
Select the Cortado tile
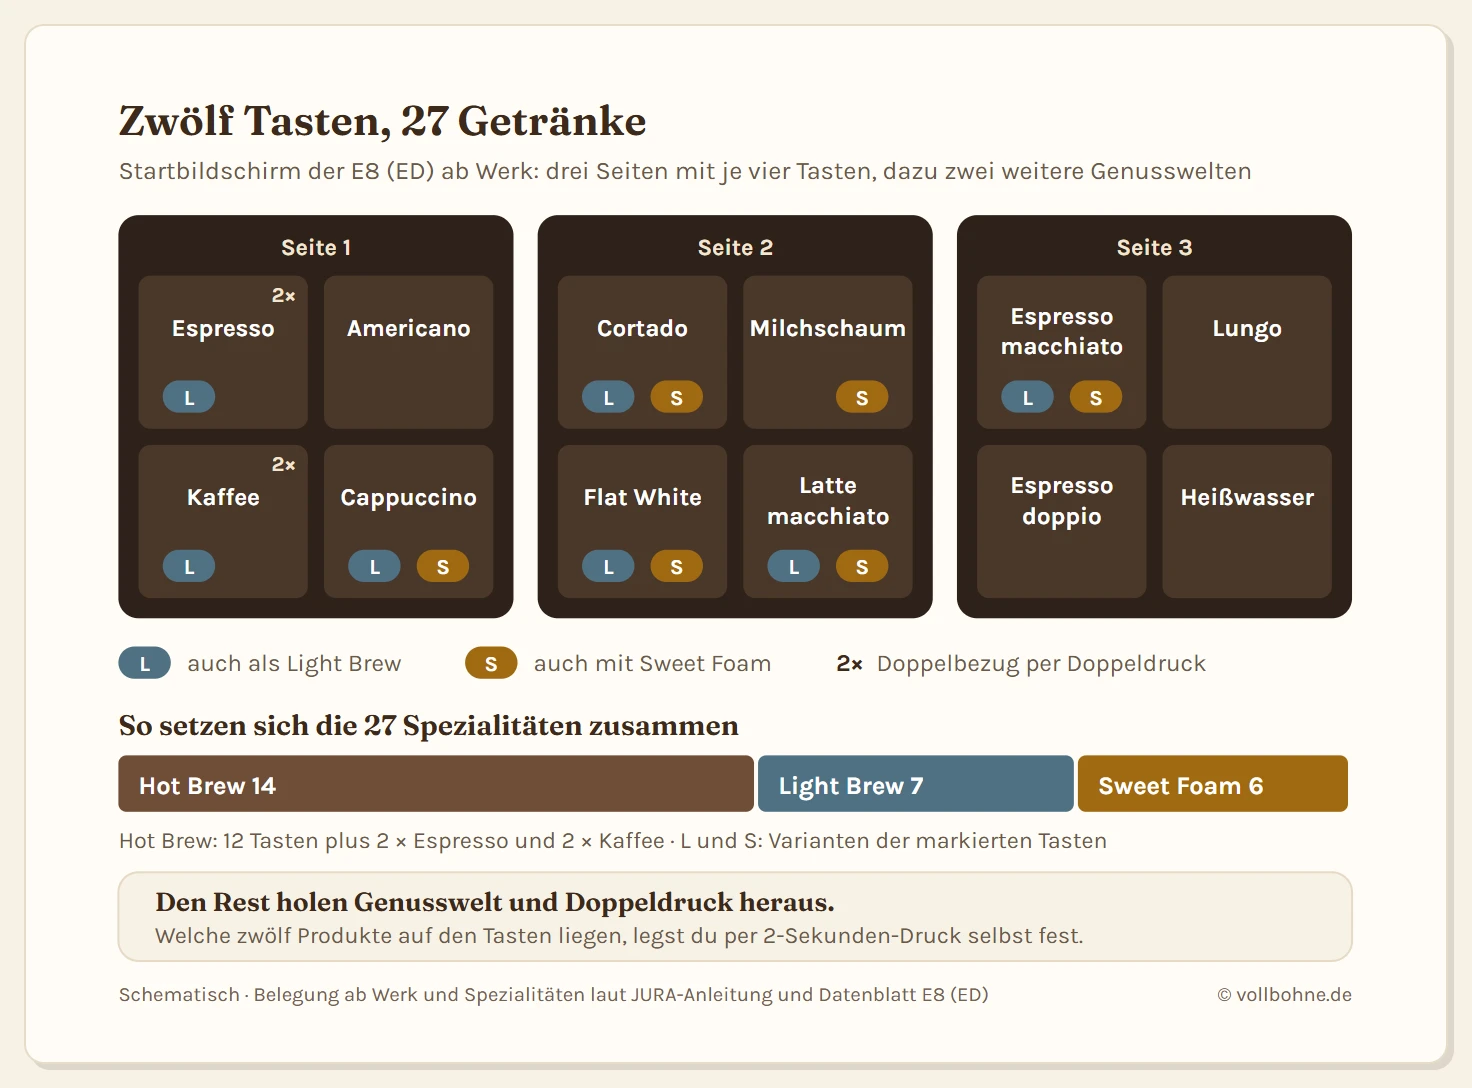[642, 352]
